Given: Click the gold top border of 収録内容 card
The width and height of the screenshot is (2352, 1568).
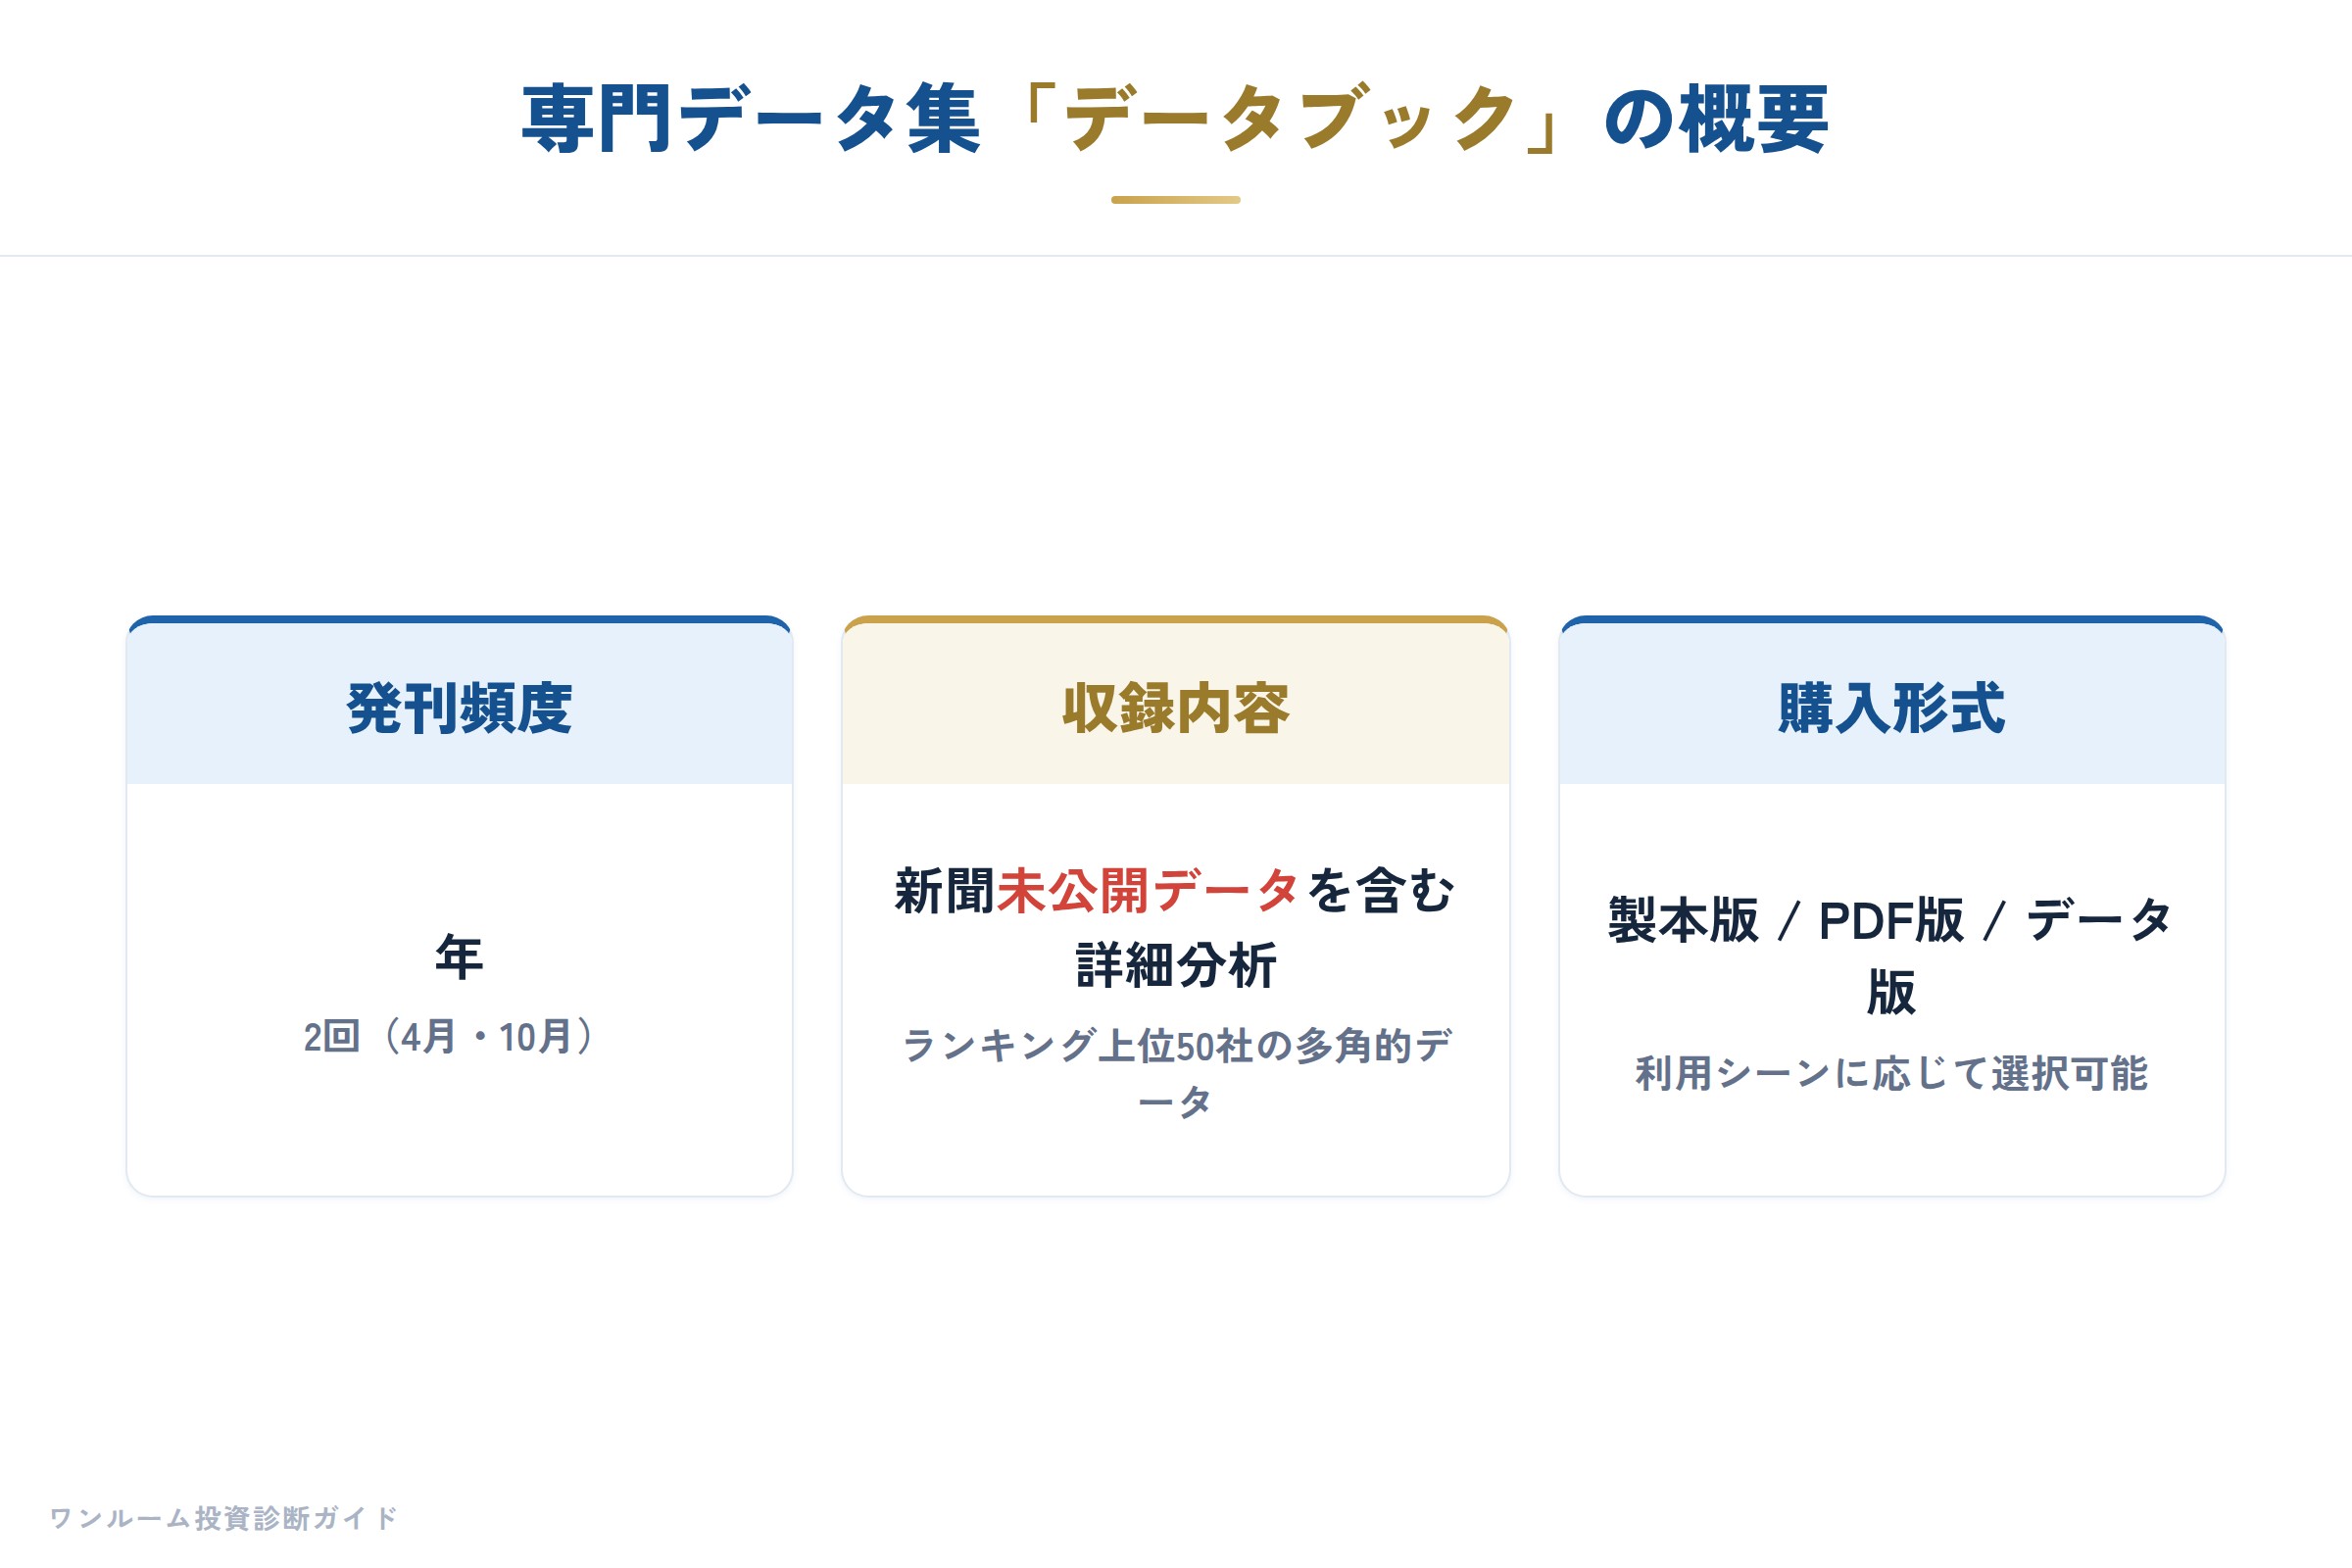Looking at the screenshot, I should [x=1176, y=620].
